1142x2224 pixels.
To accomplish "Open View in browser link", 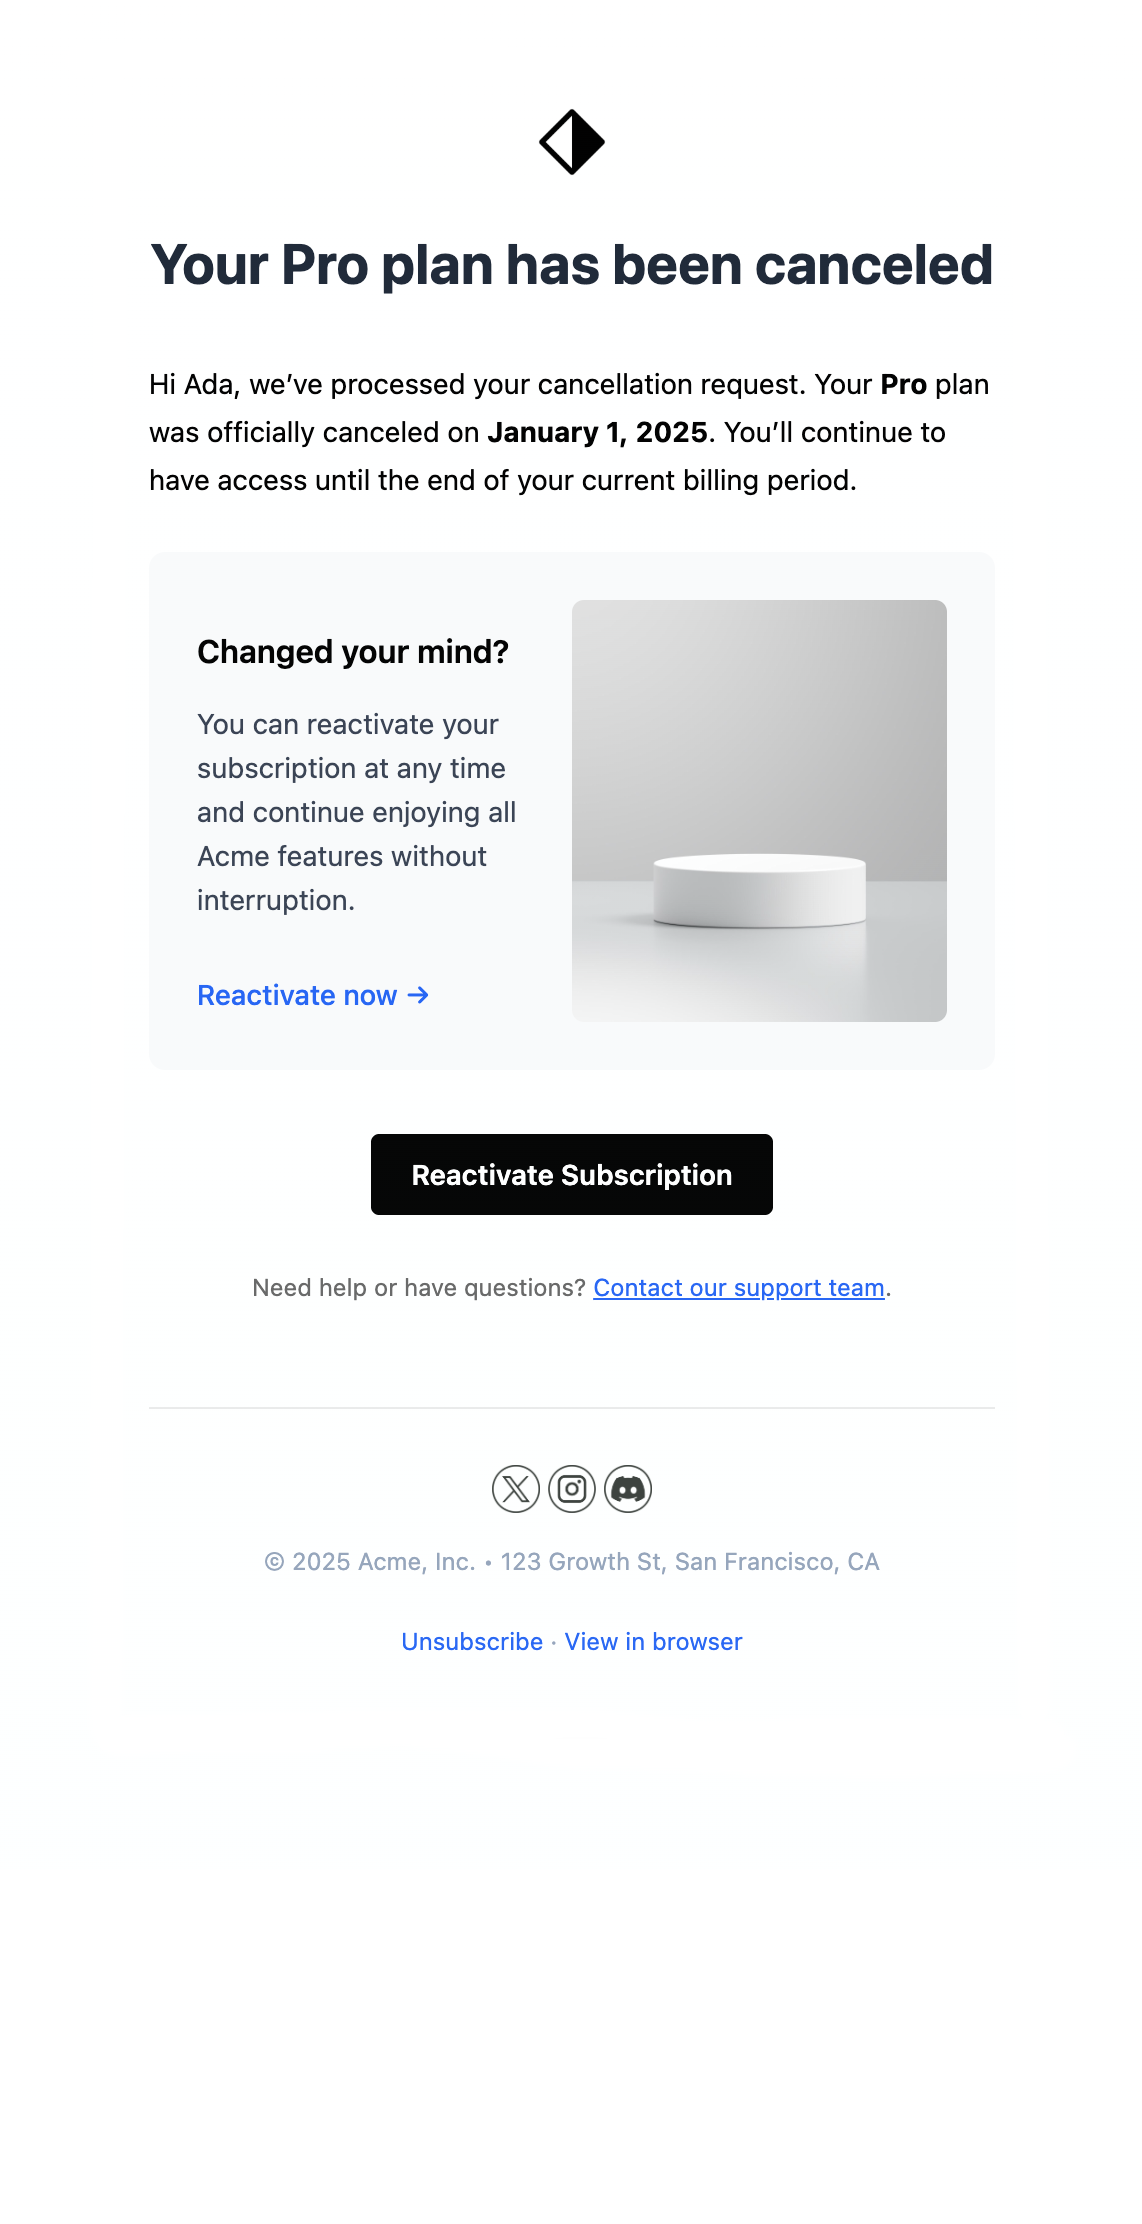I will click(654, 1642).
